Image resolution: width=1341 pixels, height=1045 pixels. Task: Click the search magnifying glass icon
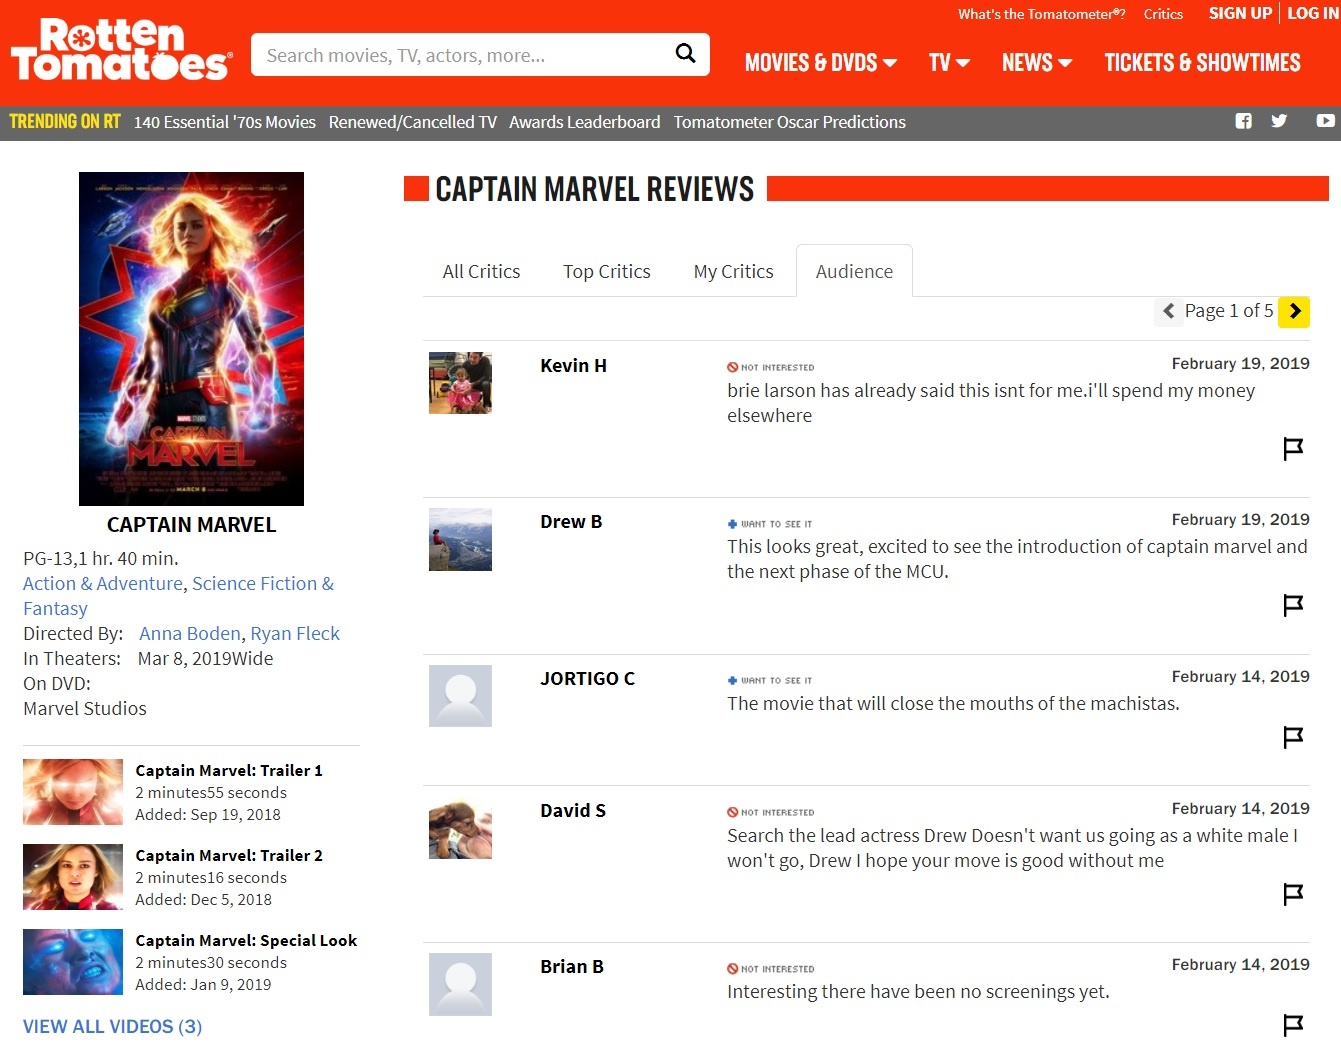[x=685, y=54]
